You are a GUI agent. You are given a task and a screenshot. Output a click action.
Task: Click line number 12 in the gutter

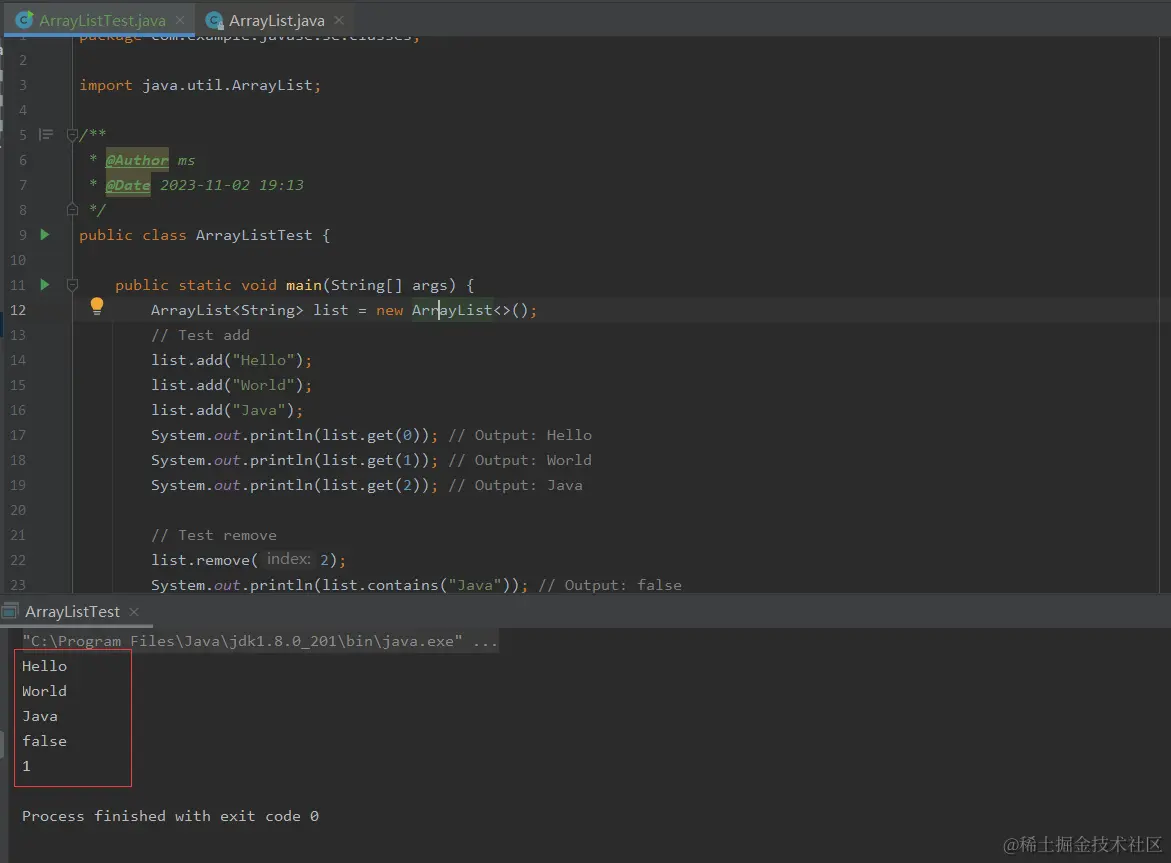[17, 310]
